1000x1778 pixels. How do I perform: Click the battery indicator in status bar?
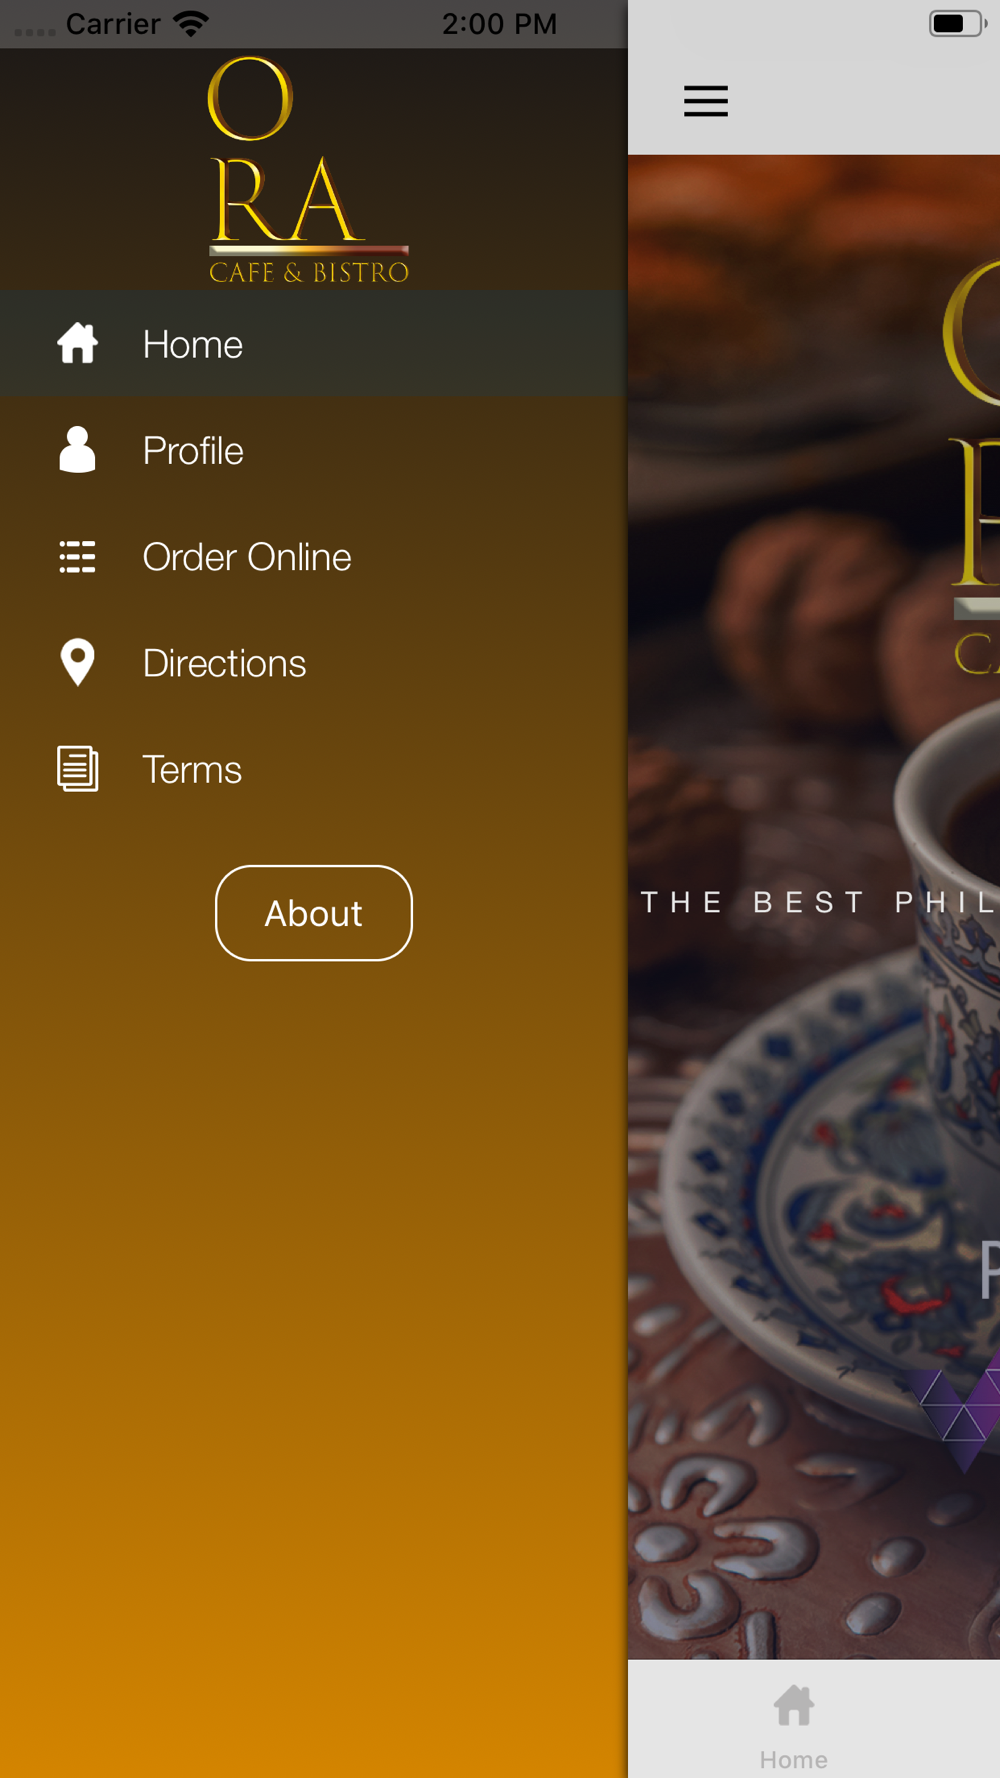(957, 23)
